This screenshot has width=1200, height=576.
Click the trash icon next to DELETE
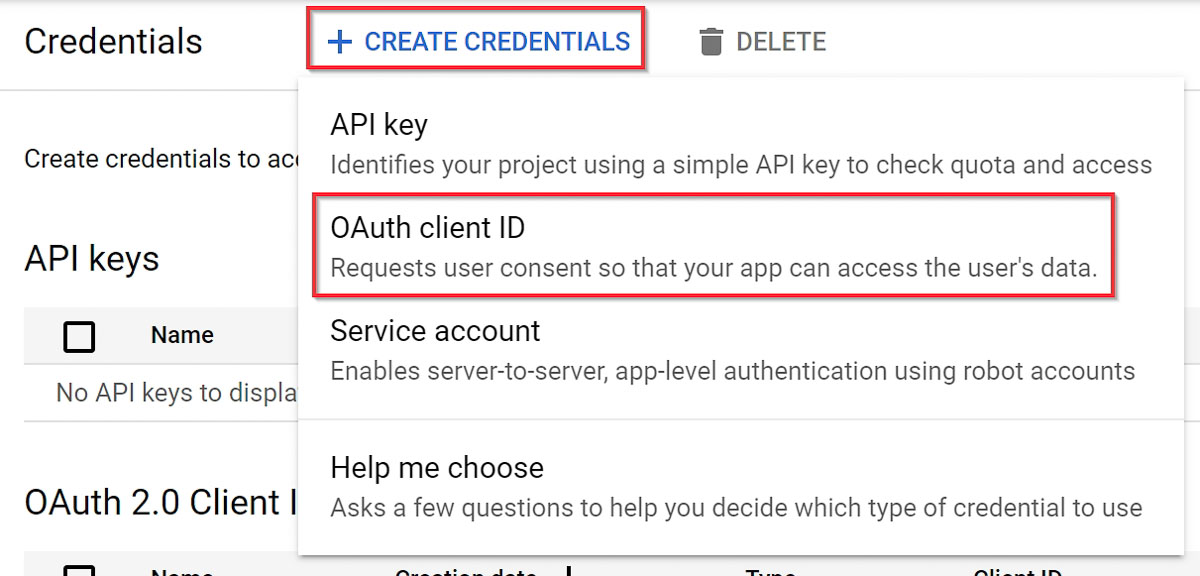click(x=711, y=41)
